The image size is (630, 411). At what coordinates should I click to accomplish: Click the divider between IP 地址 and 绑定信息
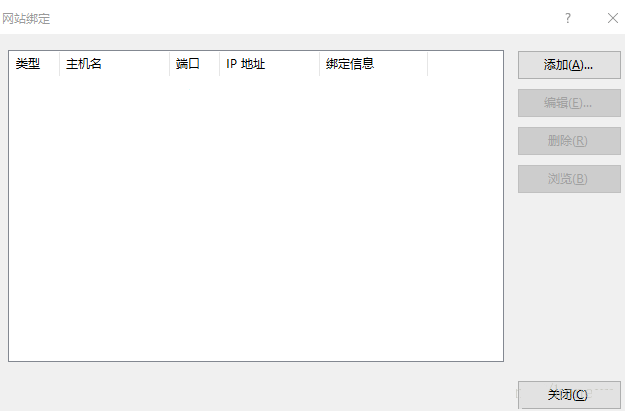(320, 64)
